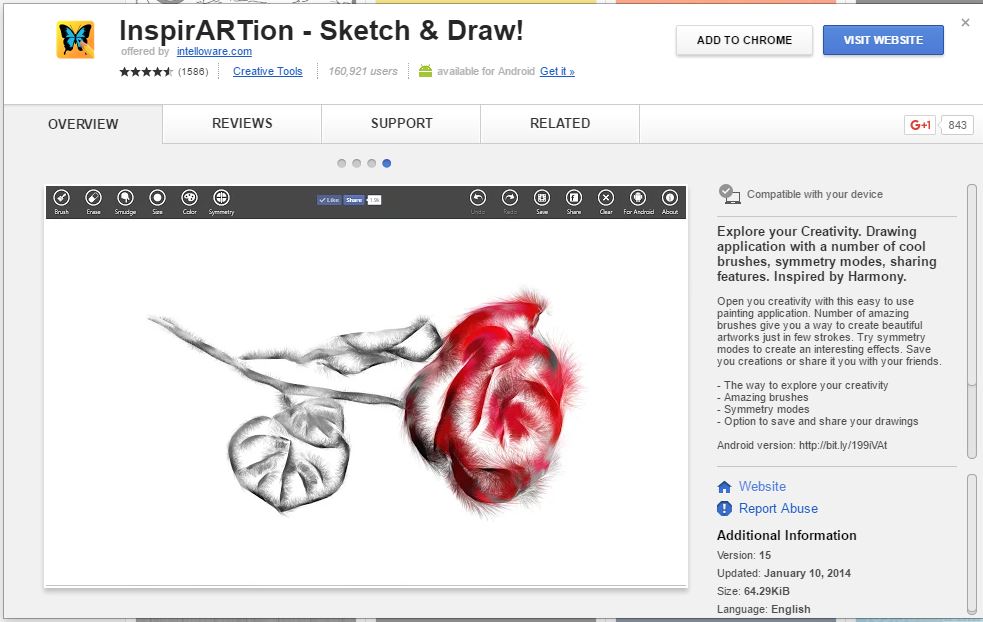
Task: Click the Updated: January 10, 2014 text
Action: click(x=784, y=573)
